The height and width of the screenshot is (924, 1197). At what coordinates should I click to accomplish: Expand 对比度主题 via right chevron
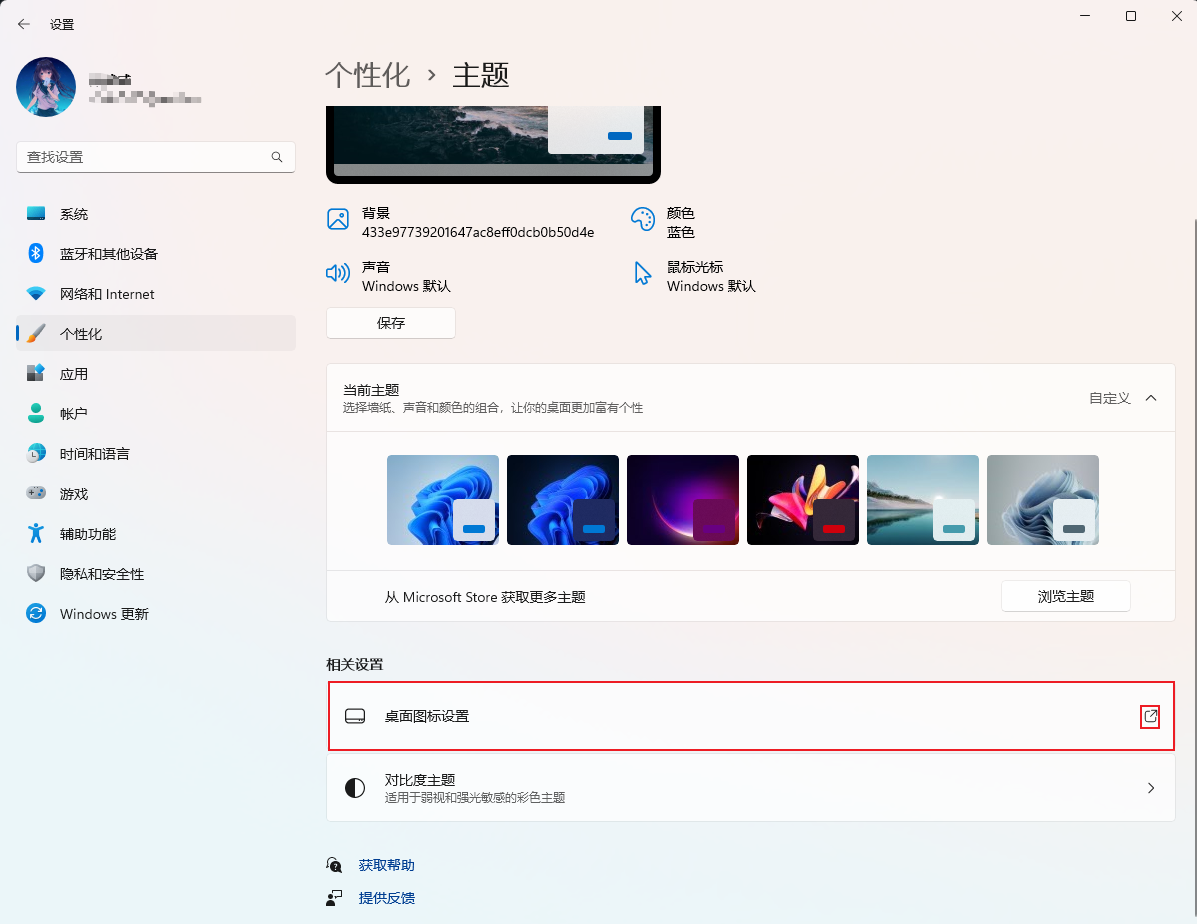coord(1151,788)
